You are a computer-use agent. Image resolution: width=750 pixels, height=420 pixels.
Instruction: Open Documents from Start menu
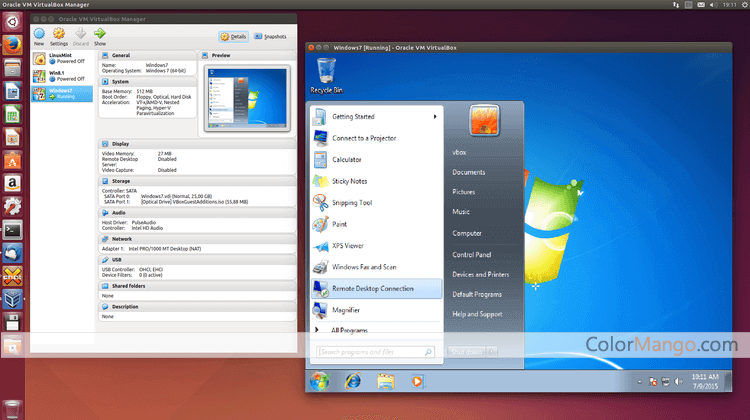(x=469, y=172)
